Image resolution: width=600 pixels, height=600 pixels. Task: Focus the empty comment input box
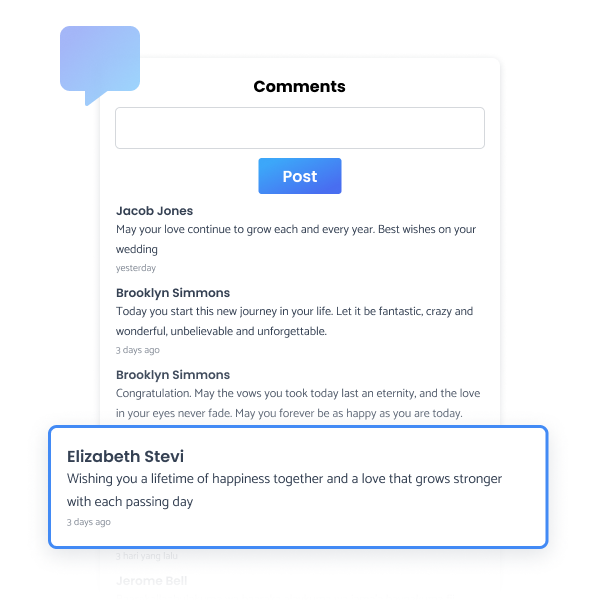tap(300, 128)
